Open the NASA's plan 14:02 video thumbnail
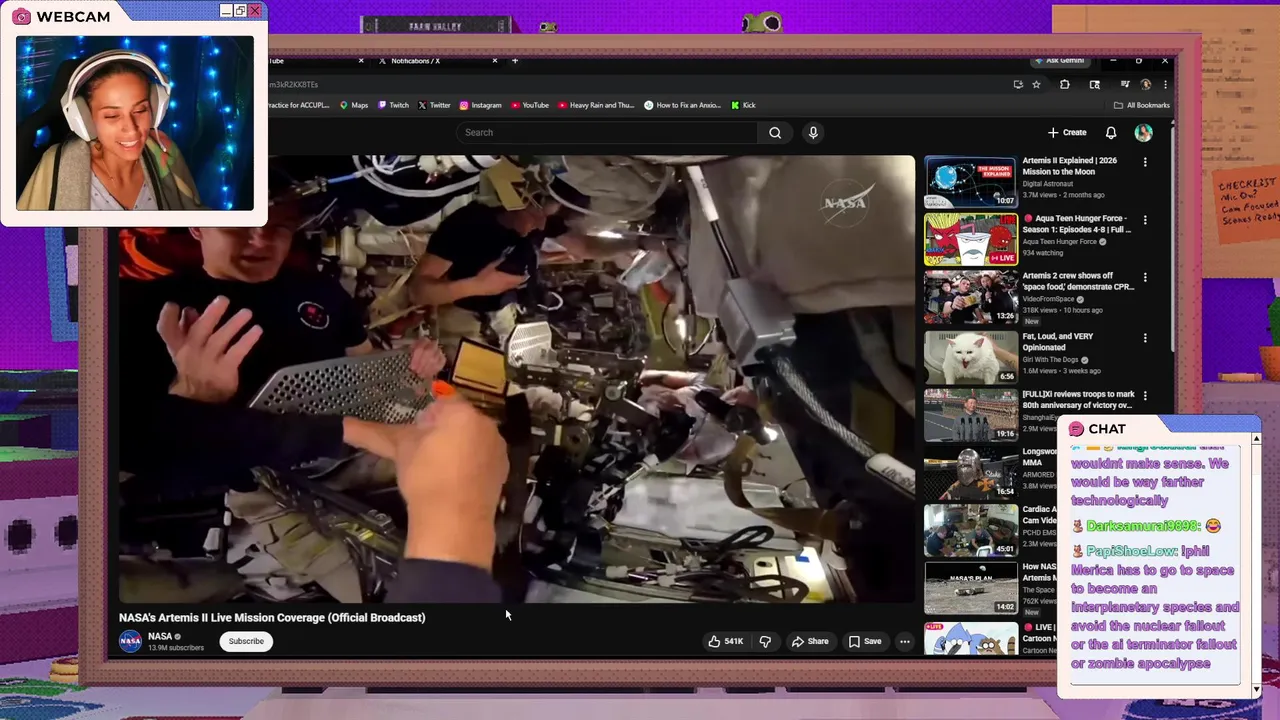 point(970,588)
